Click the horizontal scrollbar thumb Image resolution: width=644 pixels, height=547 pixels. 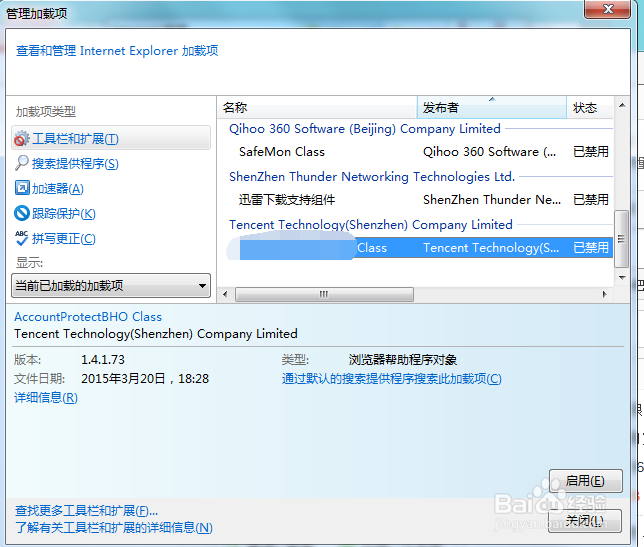tap(324, 294)
